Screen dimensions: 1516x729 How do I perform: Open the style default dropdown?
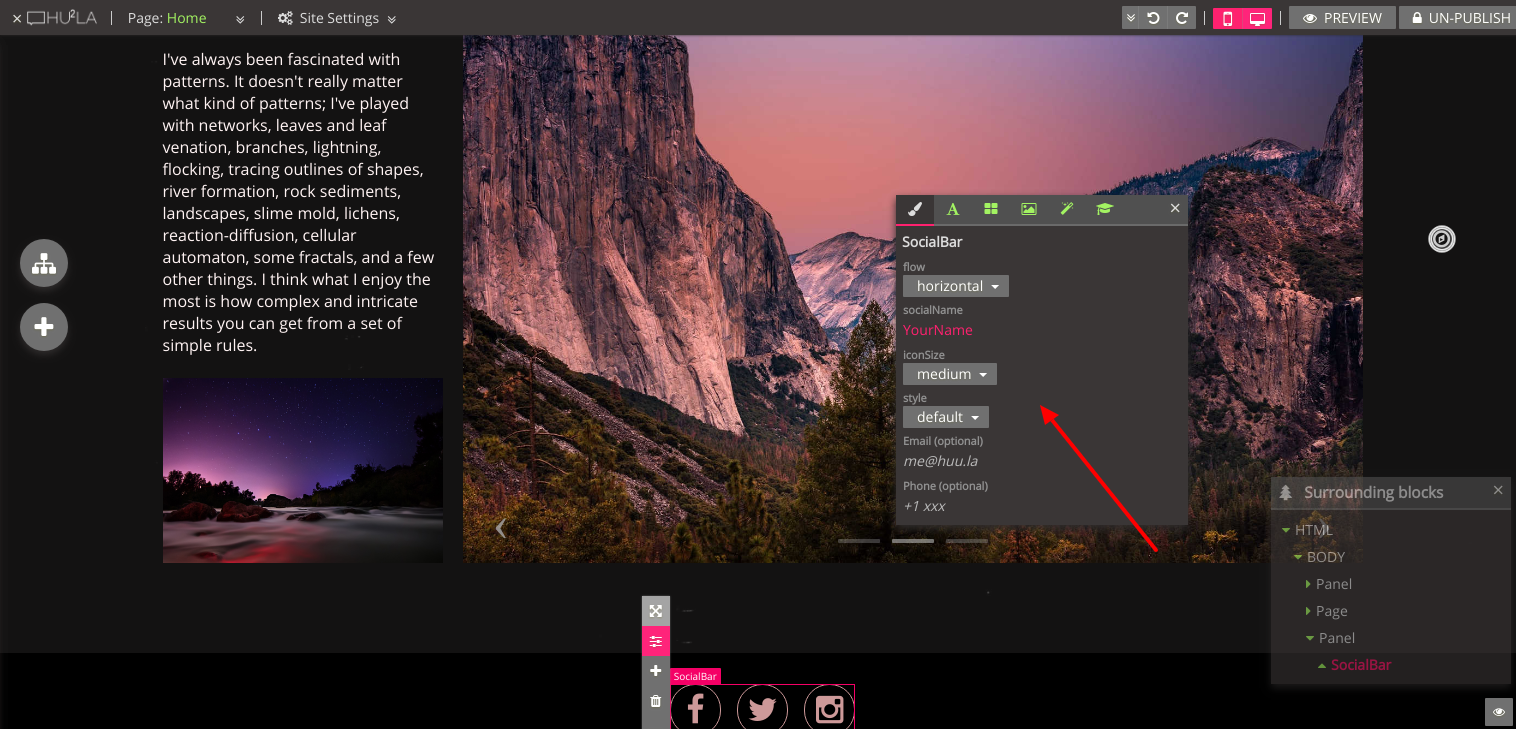946,417
